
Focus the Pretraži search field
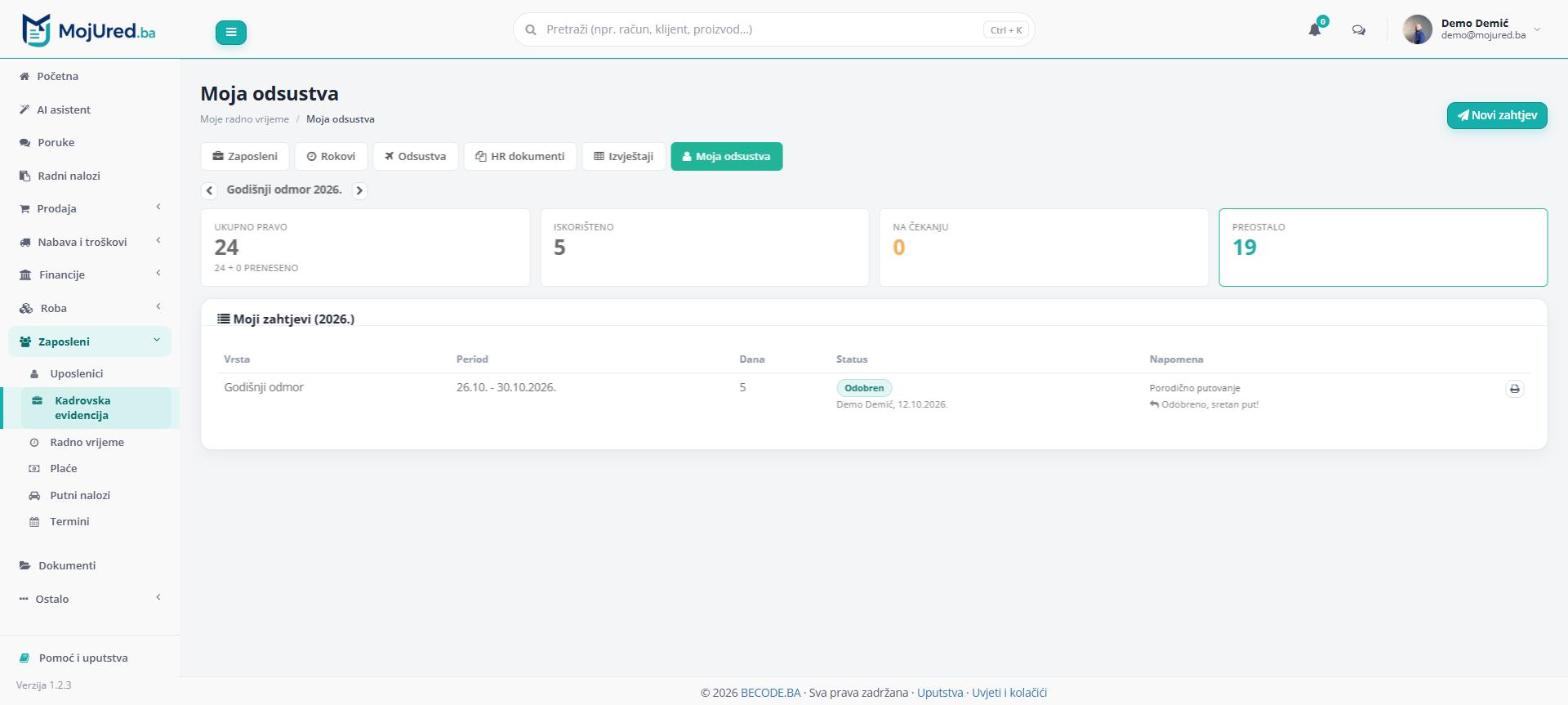tap(773, 30)
